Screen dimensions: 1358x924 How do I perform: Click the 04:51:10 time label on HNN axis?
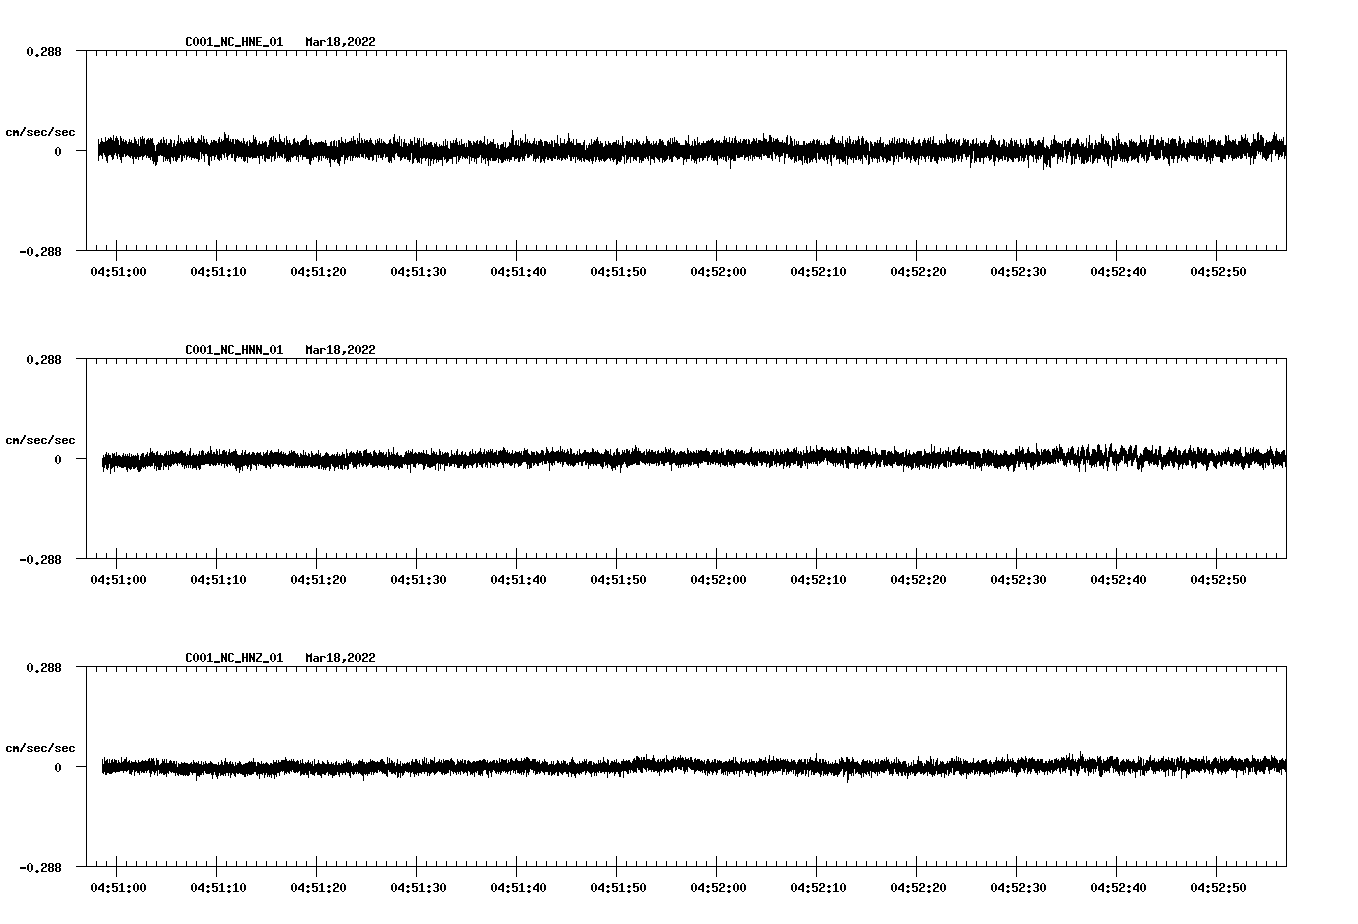[218, 580]
